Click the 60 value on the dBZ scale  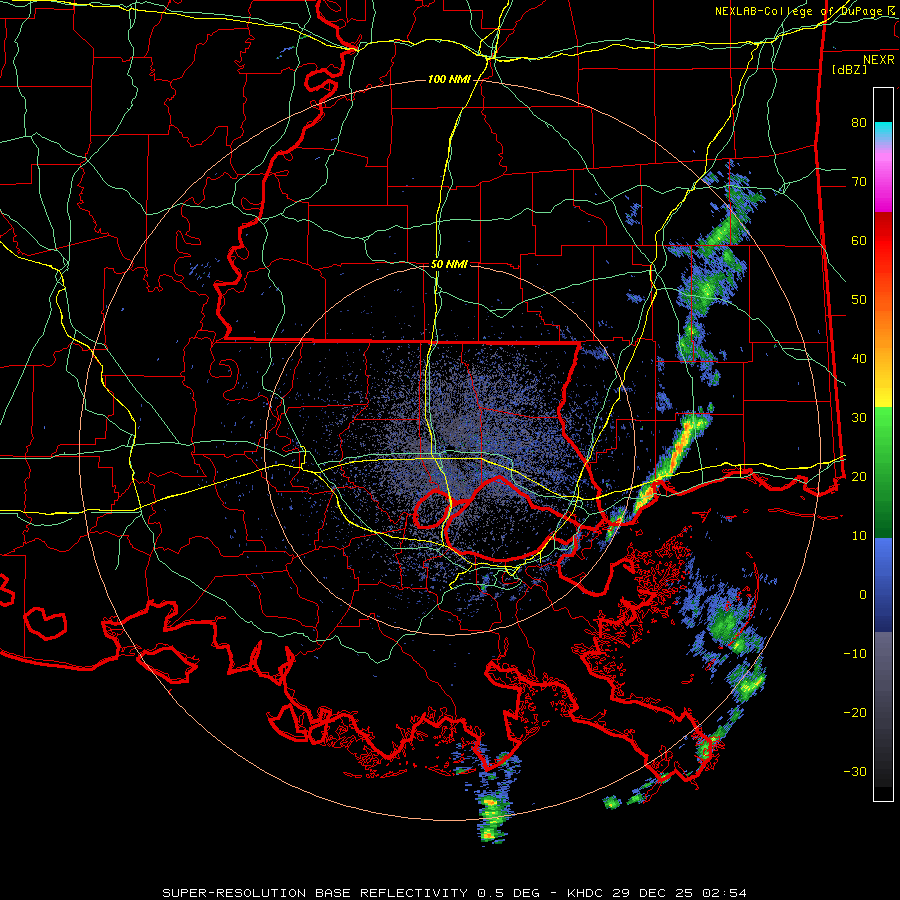tap(859, 241)
